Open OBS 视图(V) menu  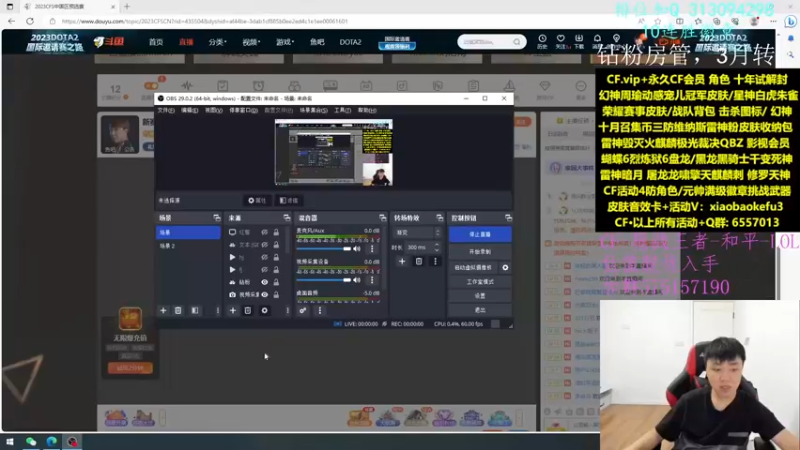click(213, 110)
